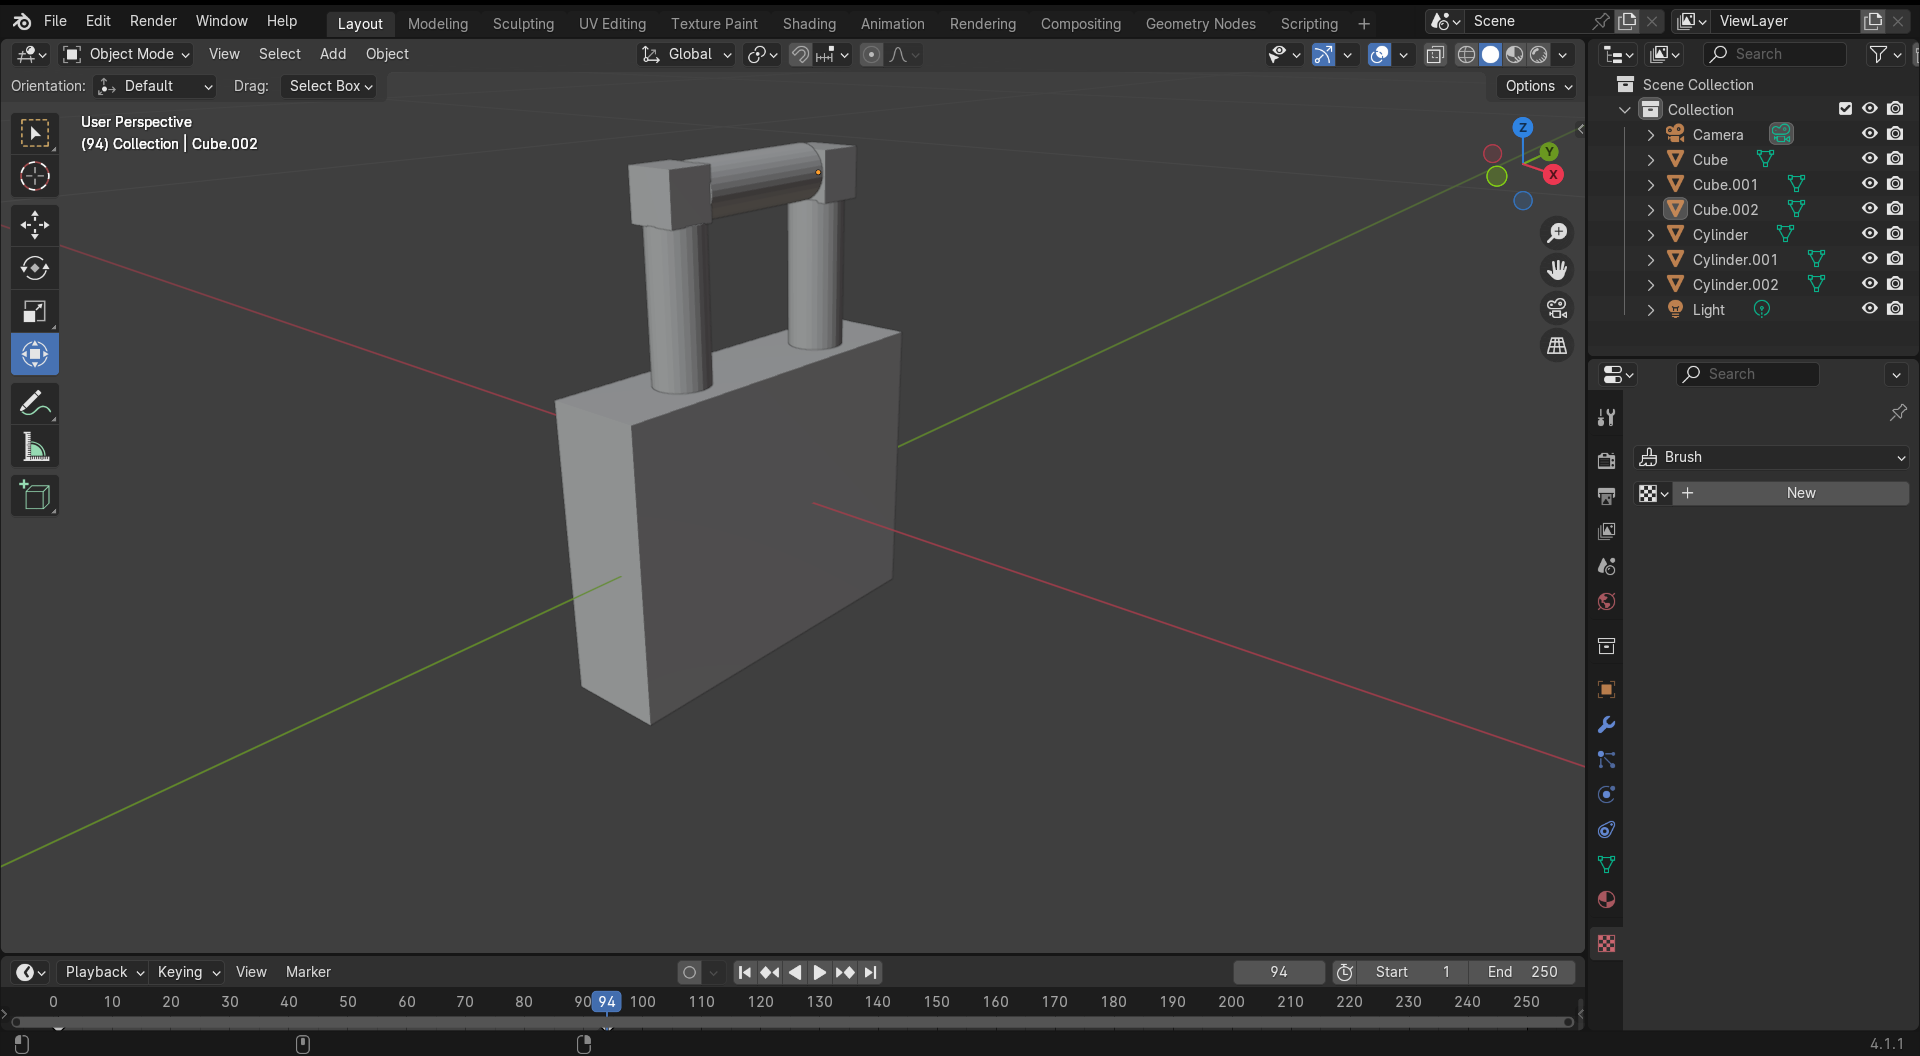Image resolution: width=1920 pixels, height=1056 pixels.
Task: Open the Playback dropdown menu
Action: [104, 972]
